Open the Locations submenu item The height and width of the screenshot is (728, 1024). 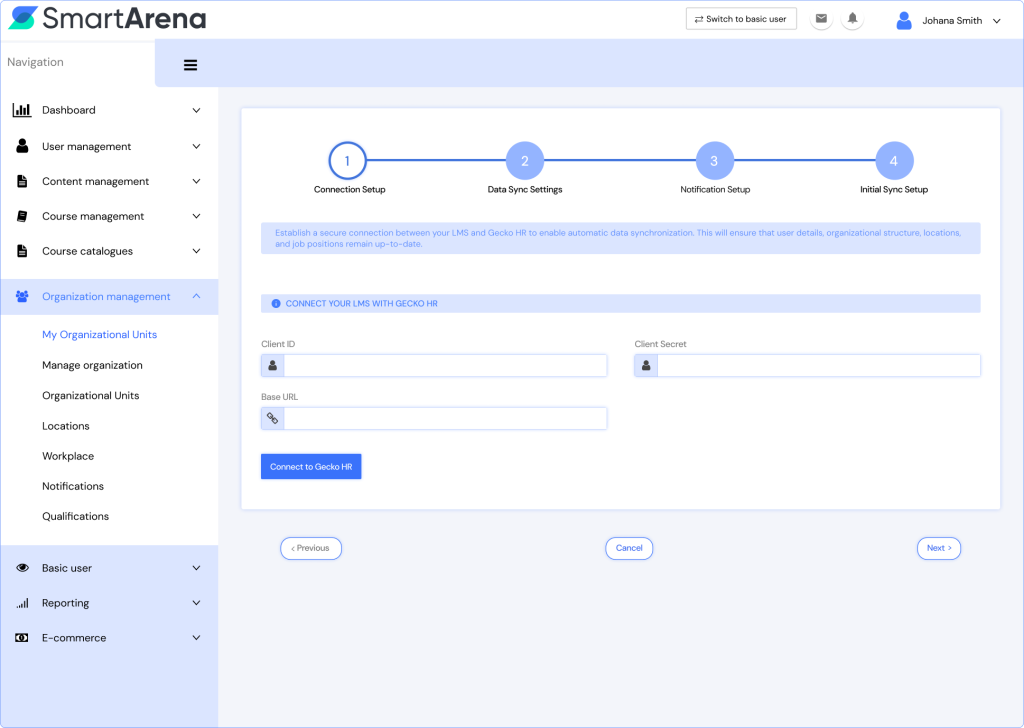pos(66,426)
